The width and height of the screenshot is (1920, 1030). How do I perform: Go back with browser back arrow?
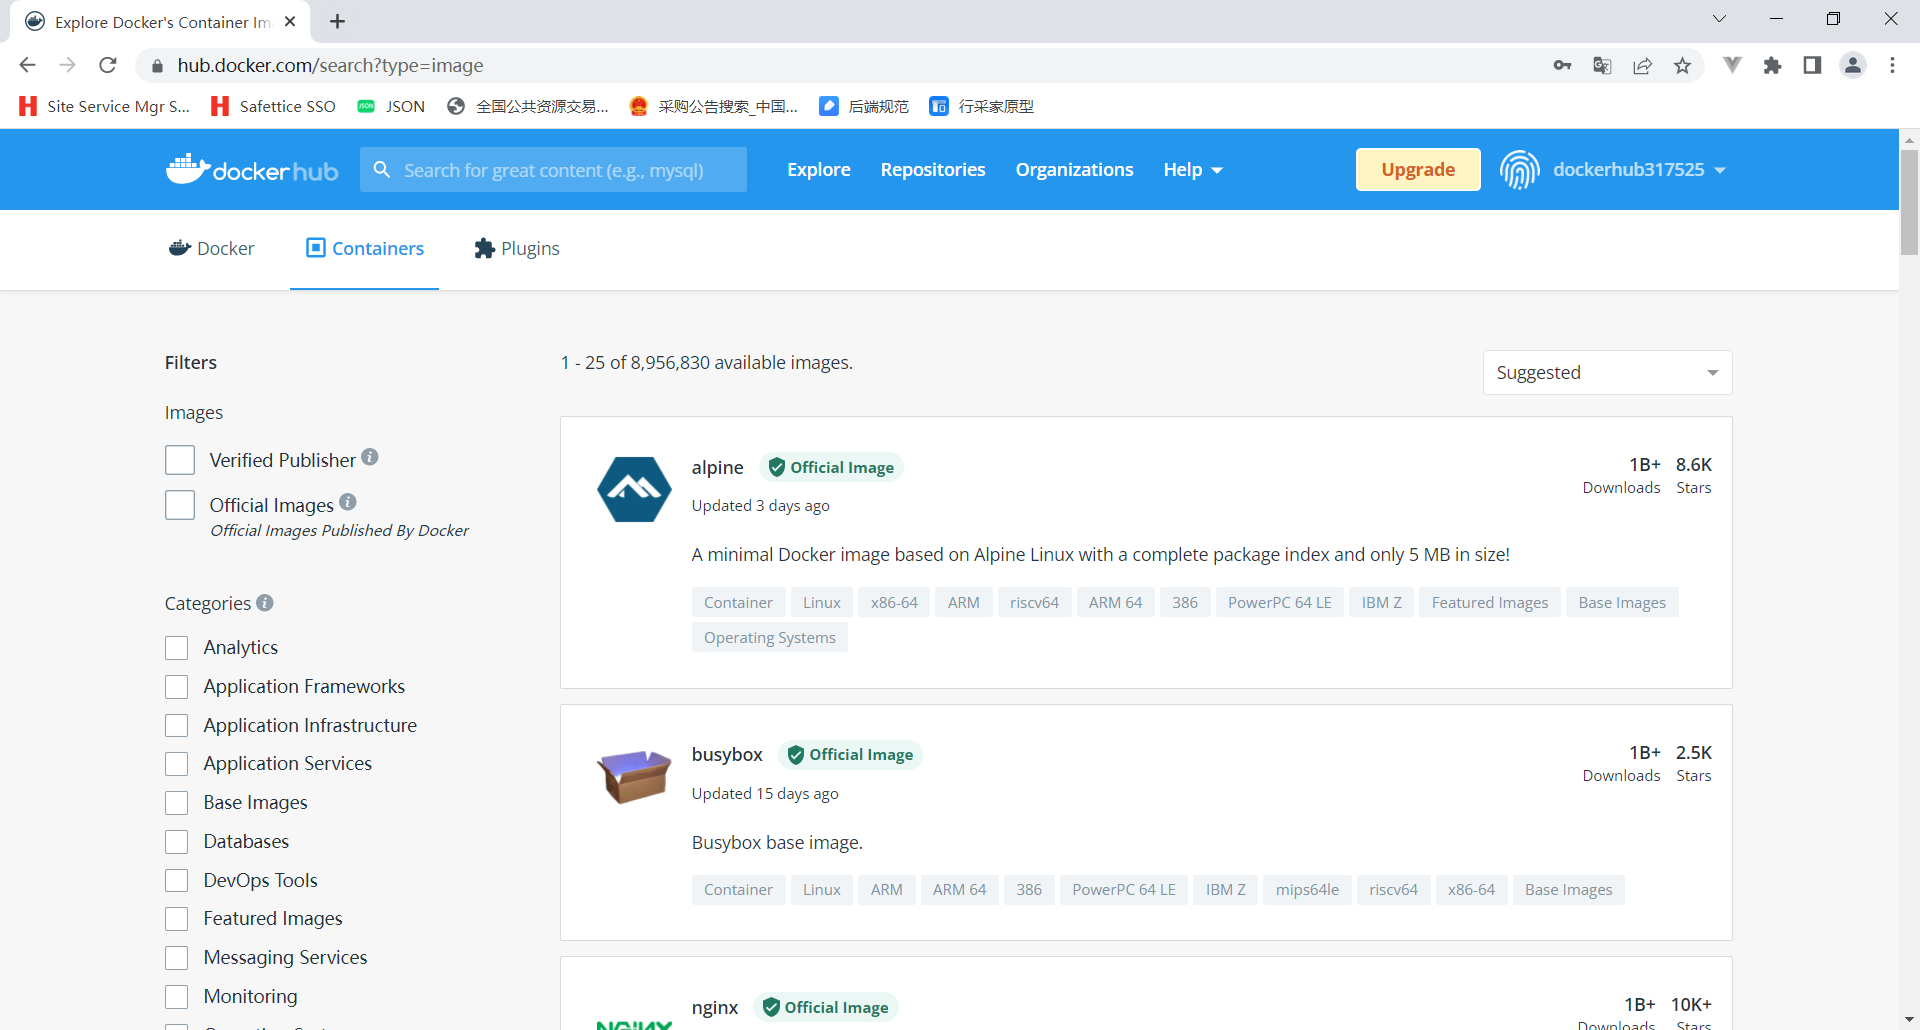[x=27, y=65]
